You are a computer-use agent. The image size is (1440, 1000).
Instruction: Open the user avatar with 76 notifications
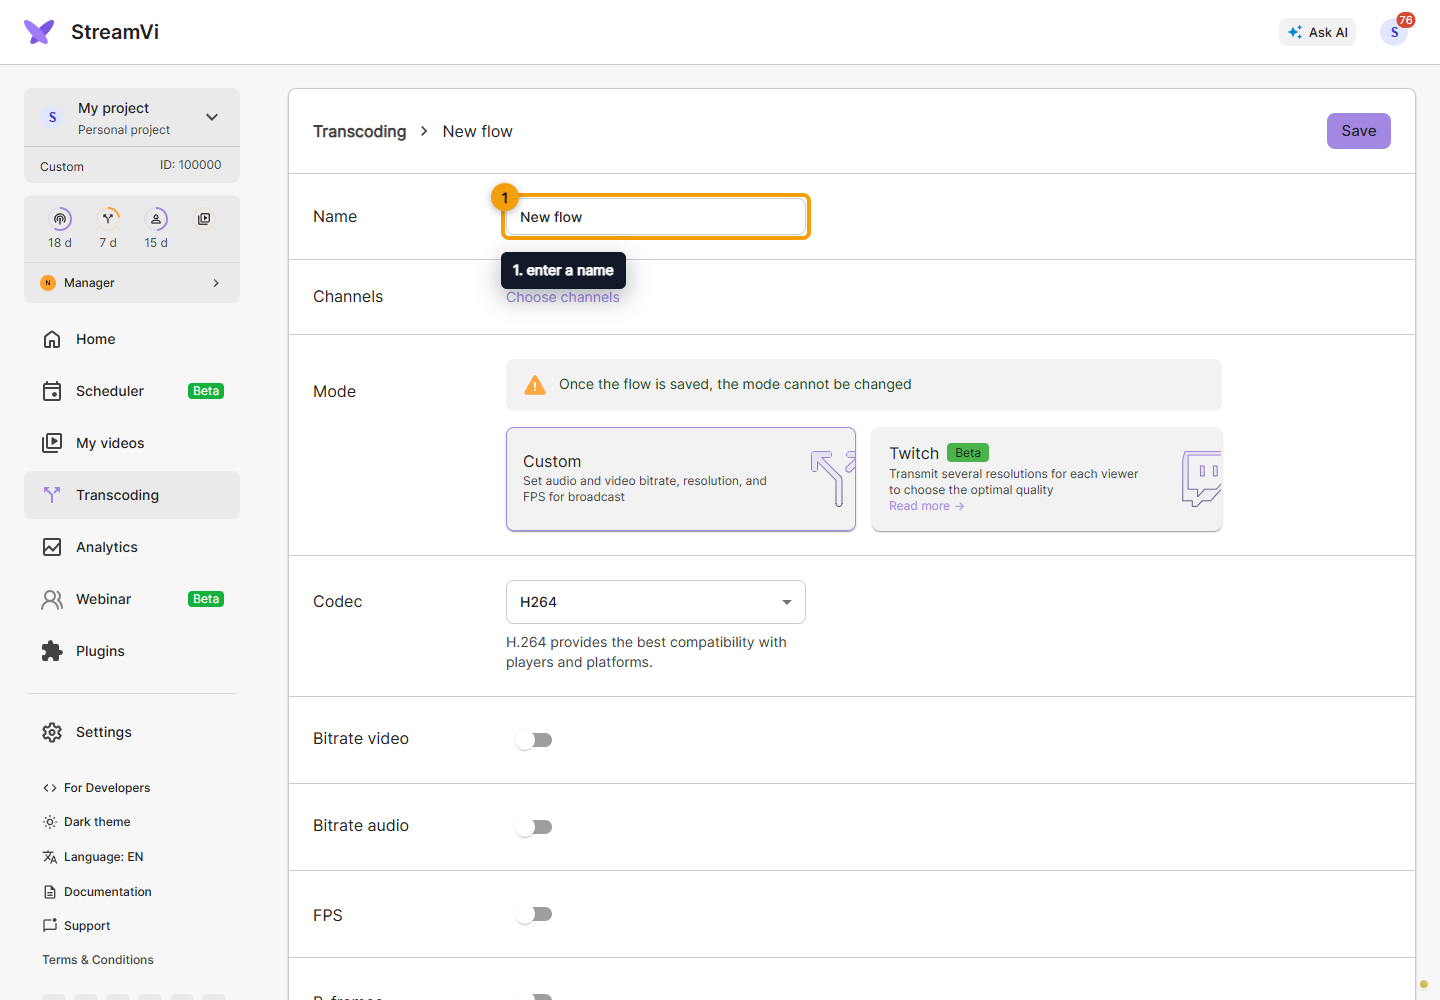pyautogui.click(x=1394, y=32)
